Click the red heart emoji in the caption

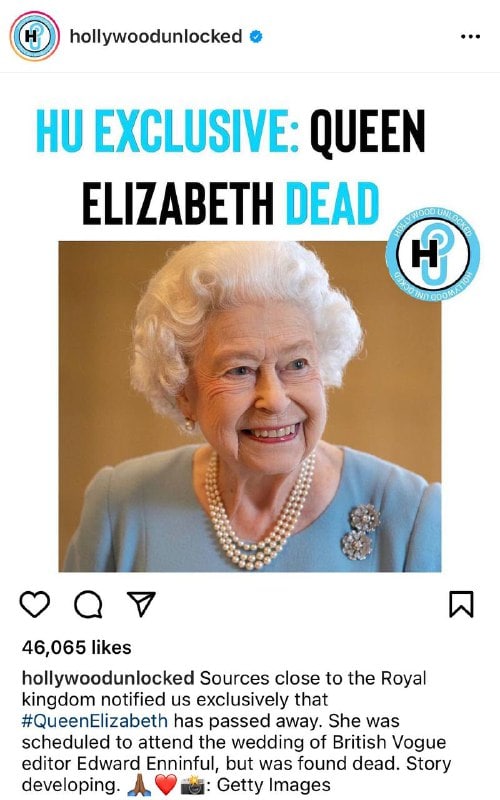coord(165,785)
